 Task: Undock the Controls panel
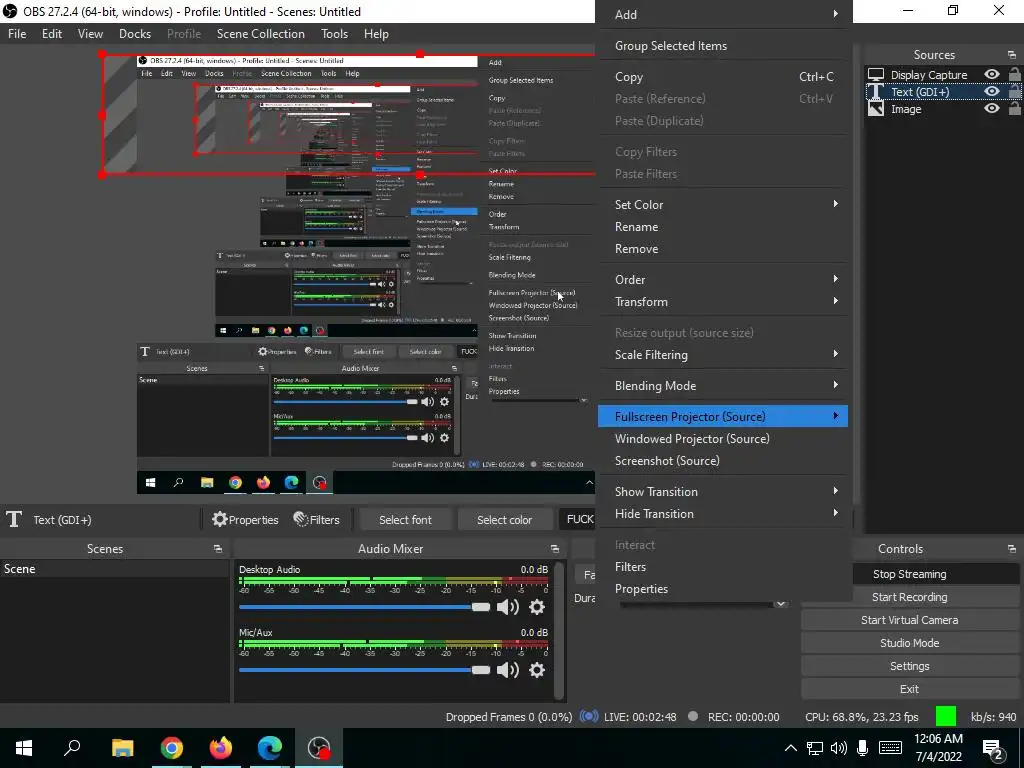[1012, 549]
